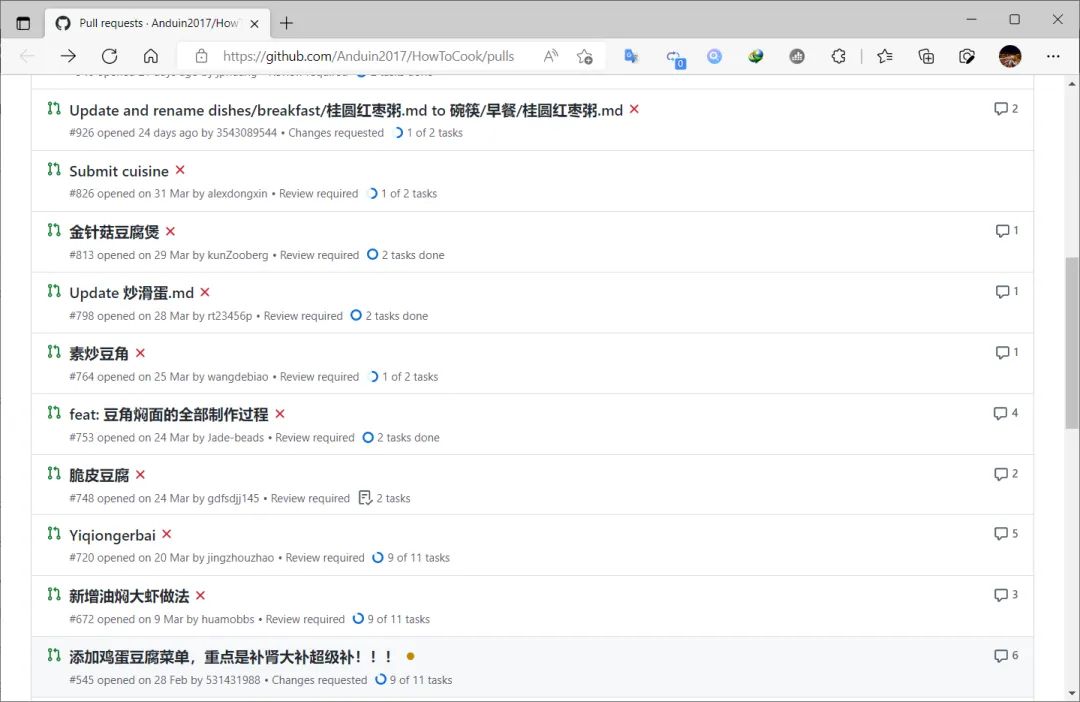1080x702 pixels.
Task: Open pull request 桂圆红枣粥.md rename title
Action: pos(346,110)
